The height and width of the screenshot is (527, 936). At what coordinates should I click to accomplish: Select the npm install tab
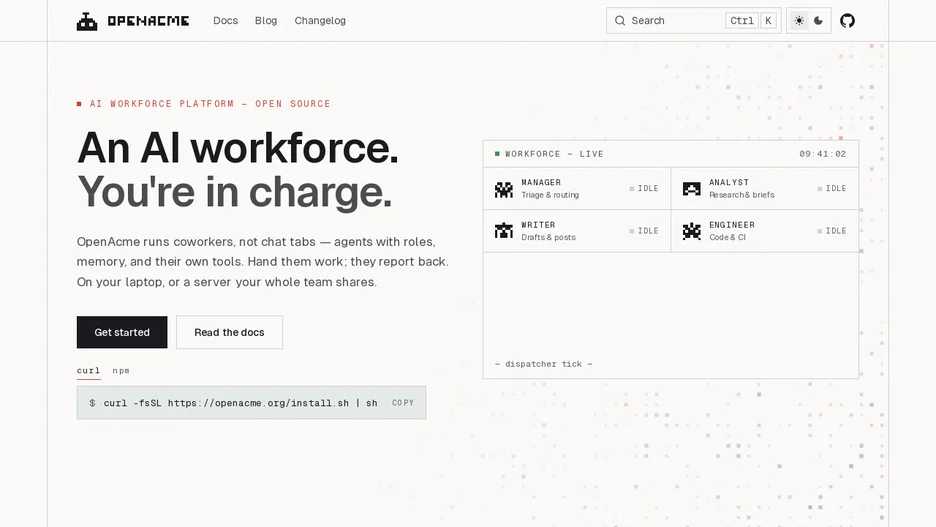[x=121, y=371]
